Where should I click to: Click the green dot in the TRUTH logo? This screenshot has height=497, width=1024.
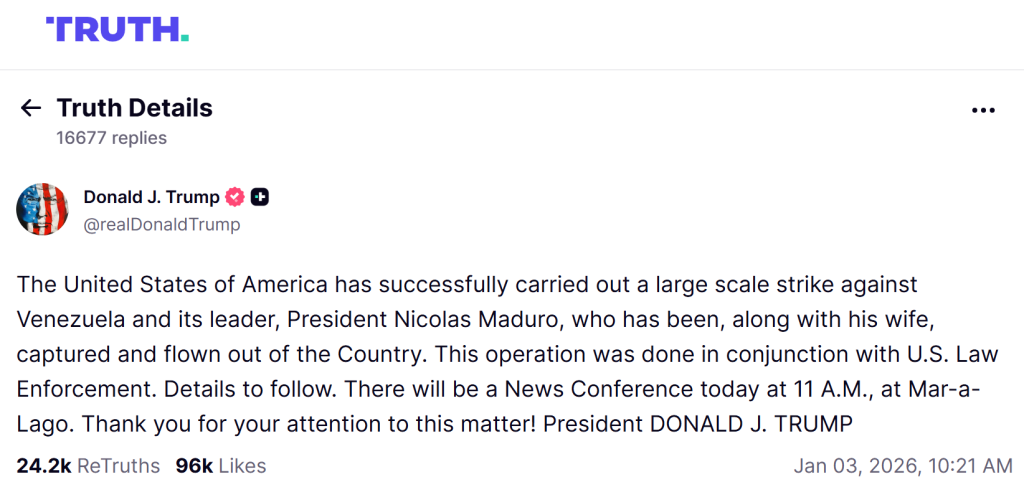pyautogui.click(x=184, y=38)
